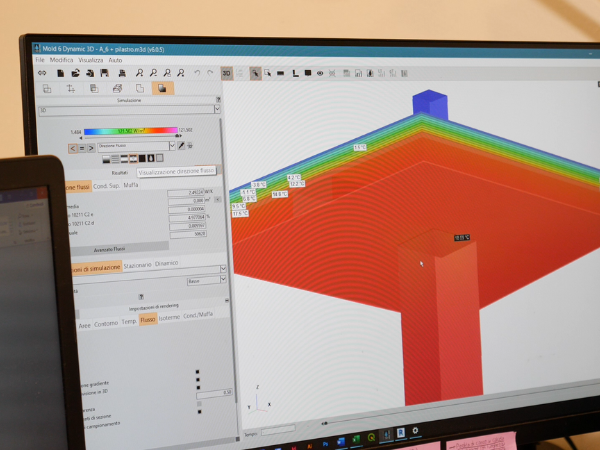Select the highlighted pointer selection tool
600x450 pixels.
coord(255,73)
